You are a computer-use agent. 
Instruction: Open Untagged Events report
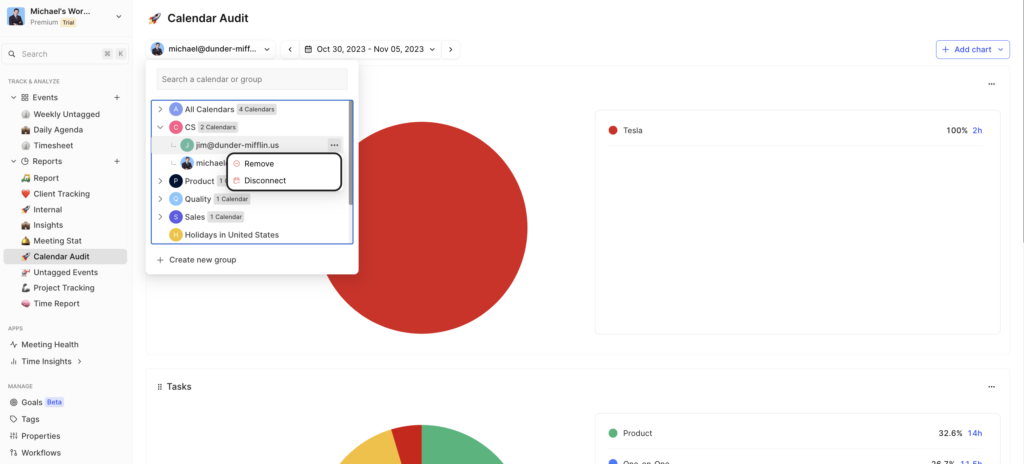pos(65,272)
